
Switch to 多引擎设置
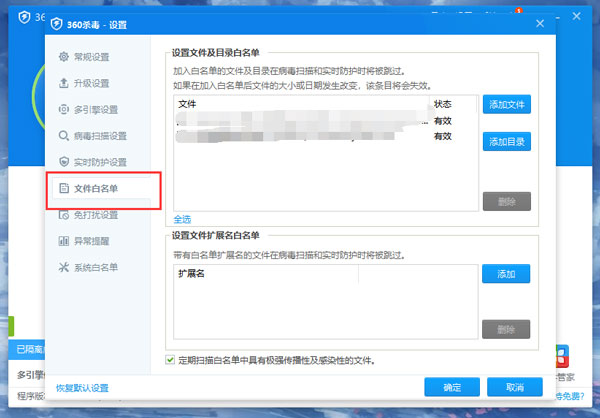98,109
